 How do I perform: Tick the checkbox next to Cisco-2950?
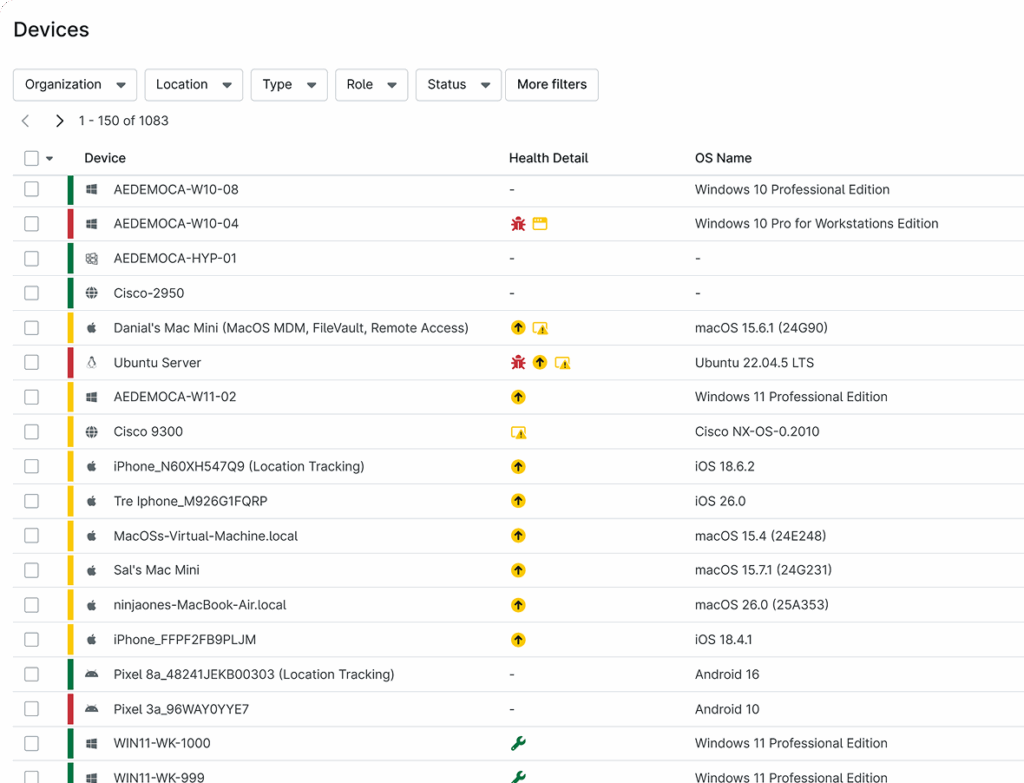30,293
